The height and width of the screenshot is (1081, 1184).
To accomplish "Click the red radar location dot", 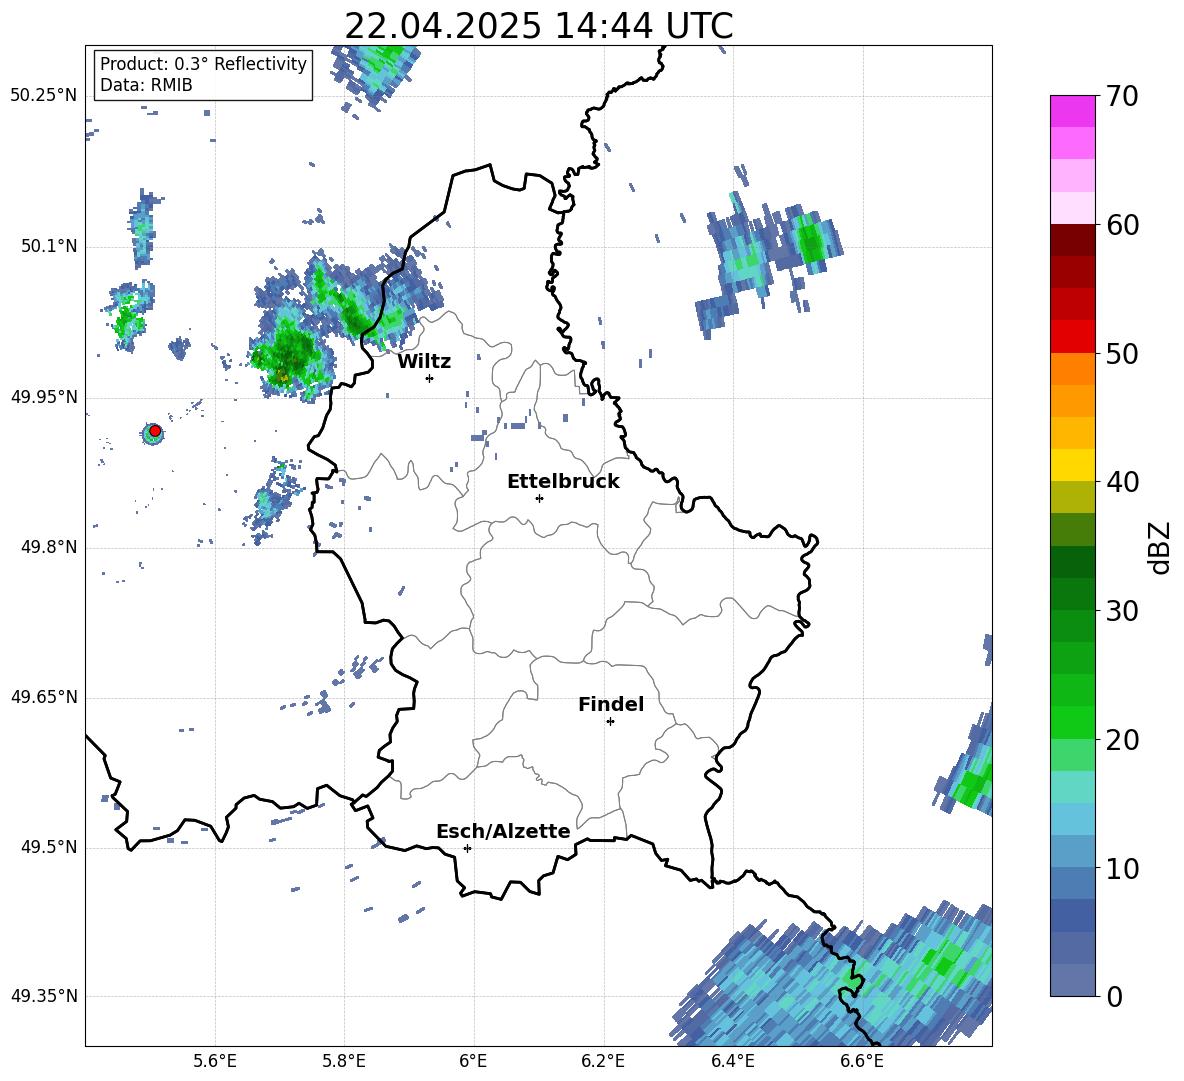I will (155, 431).
